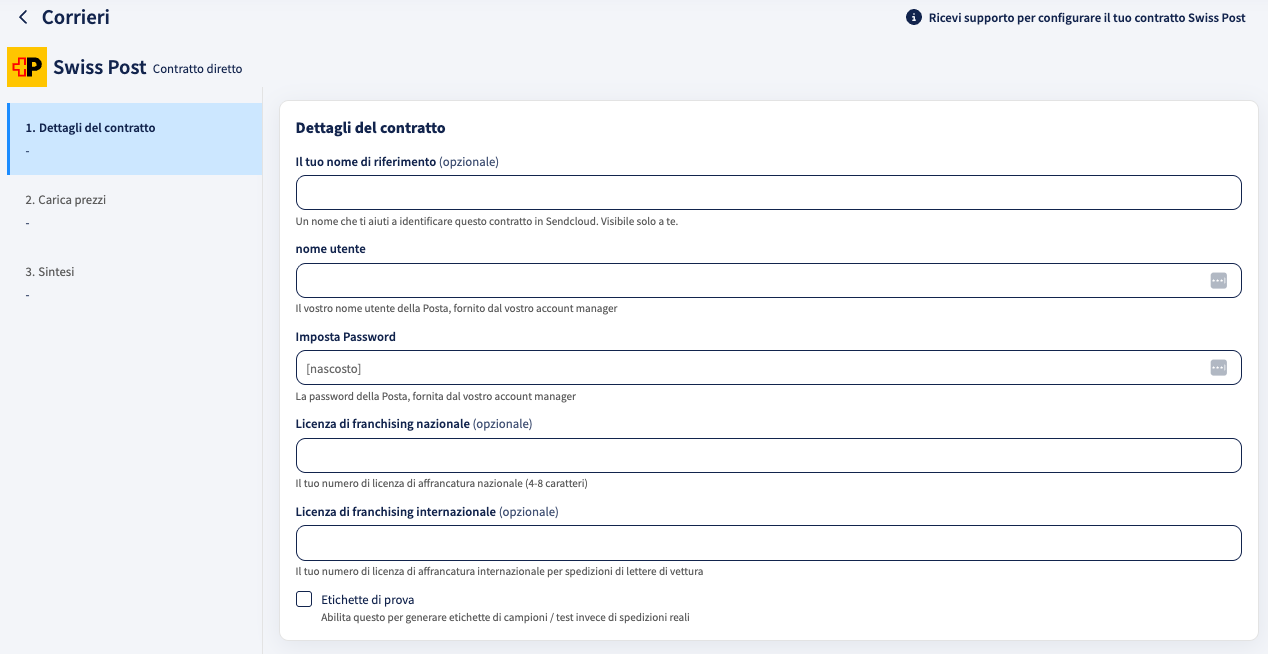Open step 2. Carica prezzi
Image resolution: width=1268 pixels, height=654 pixels.
tap(134, 211)
